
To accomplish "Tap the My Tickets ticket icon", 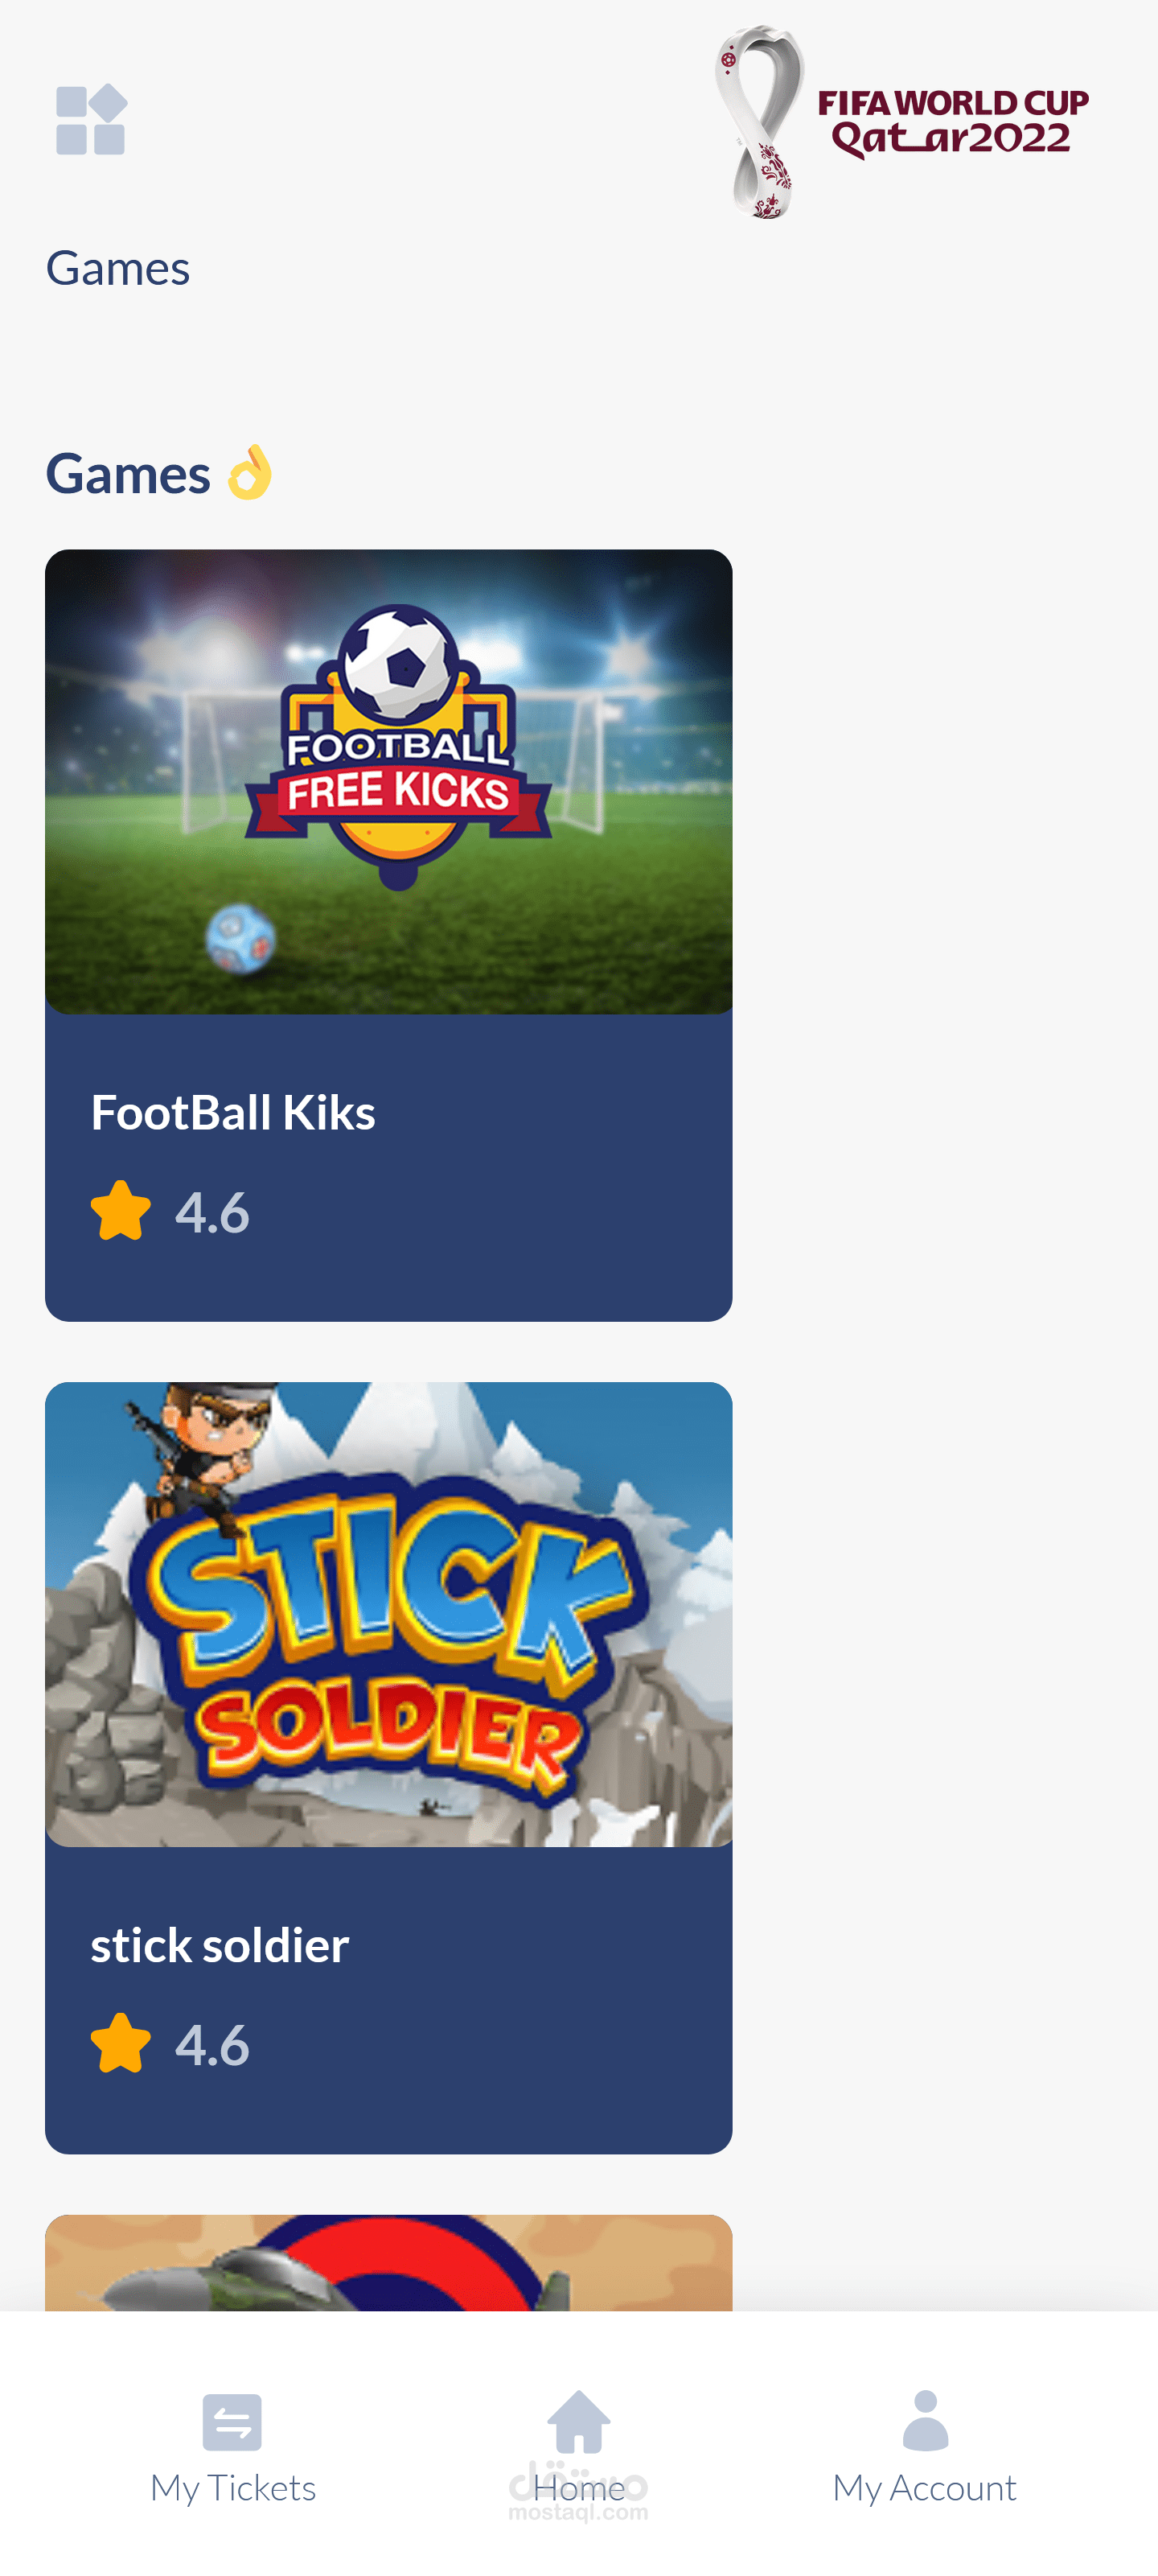I will [232, 2421].
